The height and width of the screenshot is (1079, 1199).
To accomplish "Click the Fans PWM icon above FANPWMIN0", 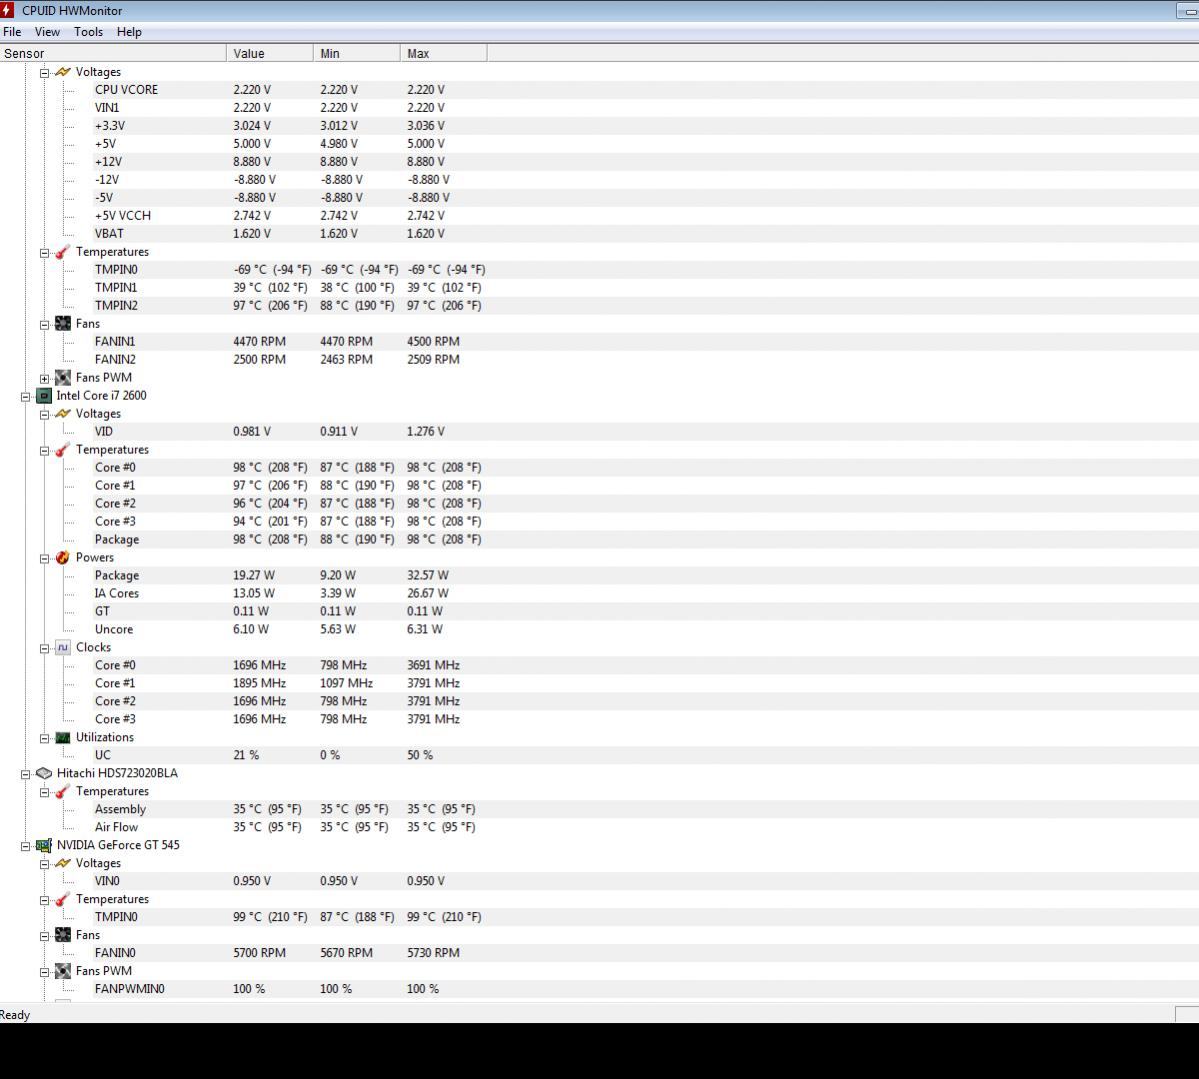I will point(63,971).
